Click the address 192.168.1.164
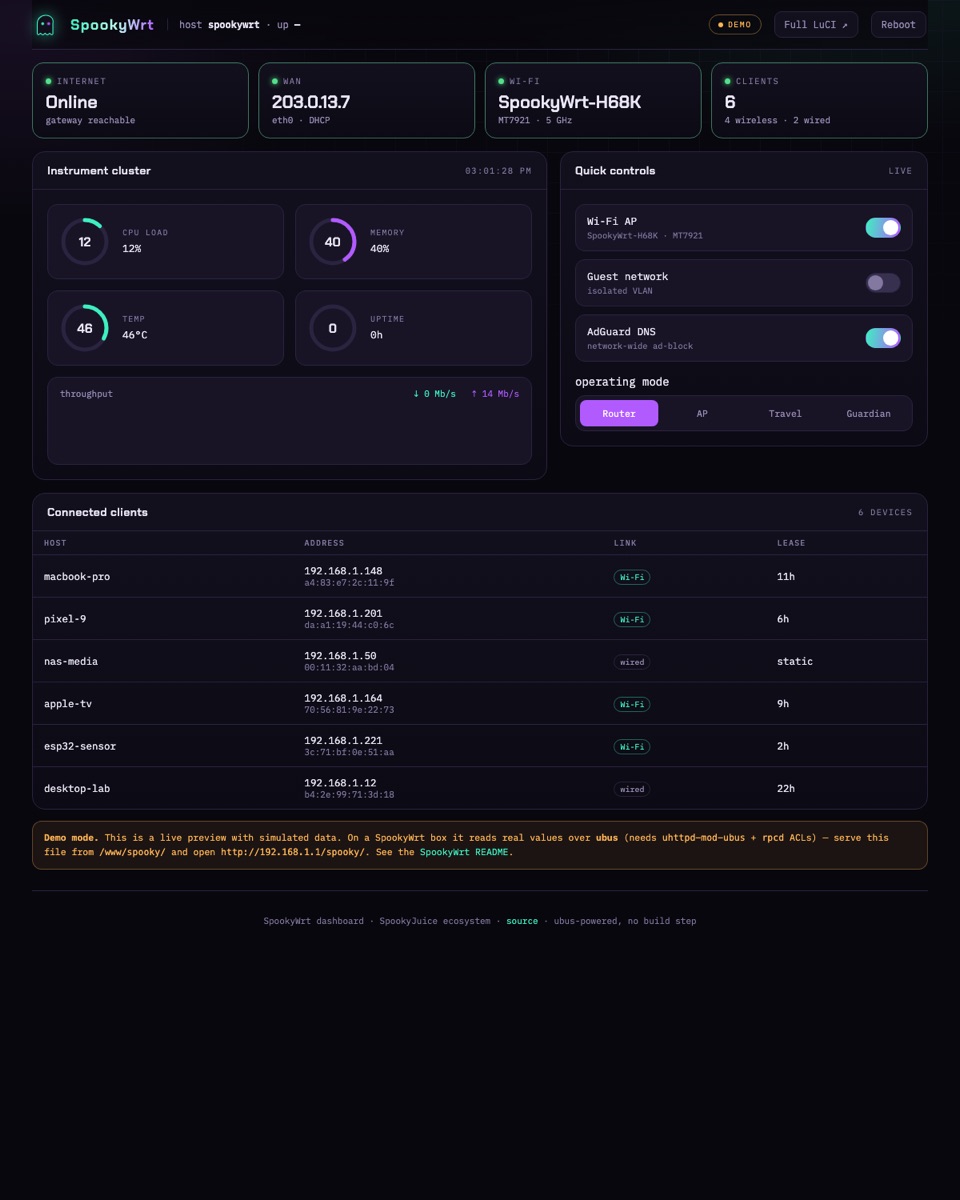Screen dimensions: 960x1200 click(343, 698)
